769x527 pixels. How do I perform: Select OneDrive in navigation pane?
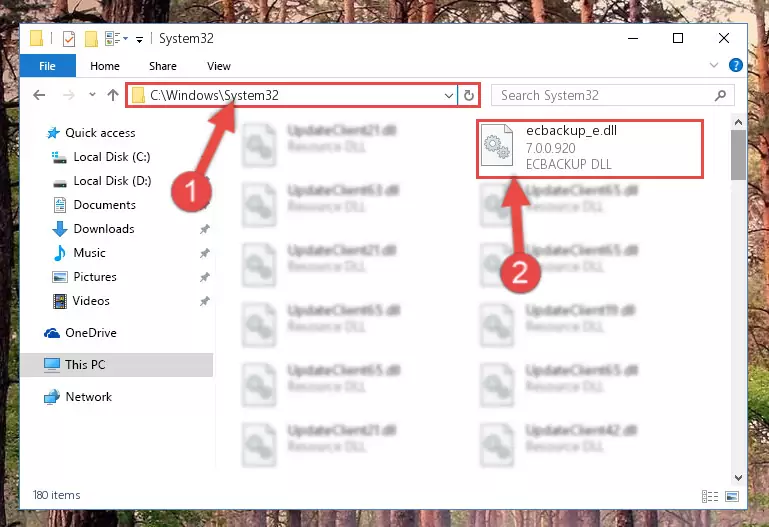coord(80,333)
